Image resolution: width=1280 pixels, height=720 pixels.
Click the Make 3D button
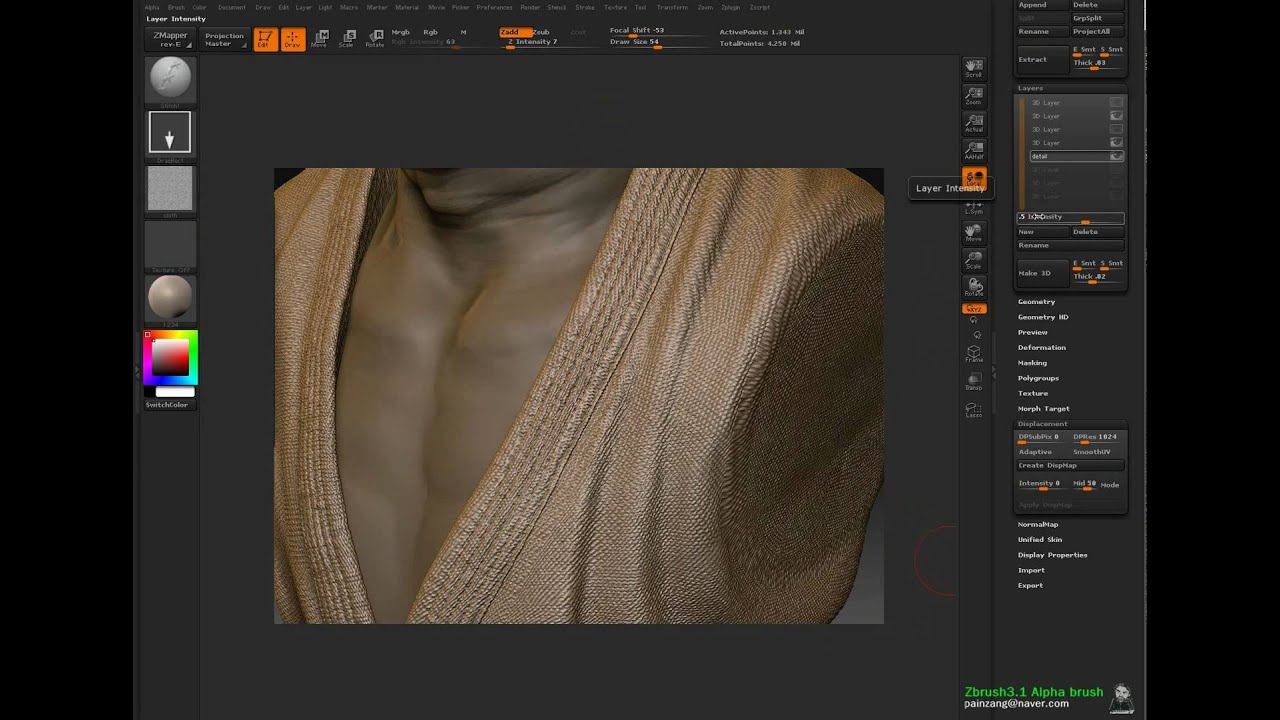click(1042, 273)
